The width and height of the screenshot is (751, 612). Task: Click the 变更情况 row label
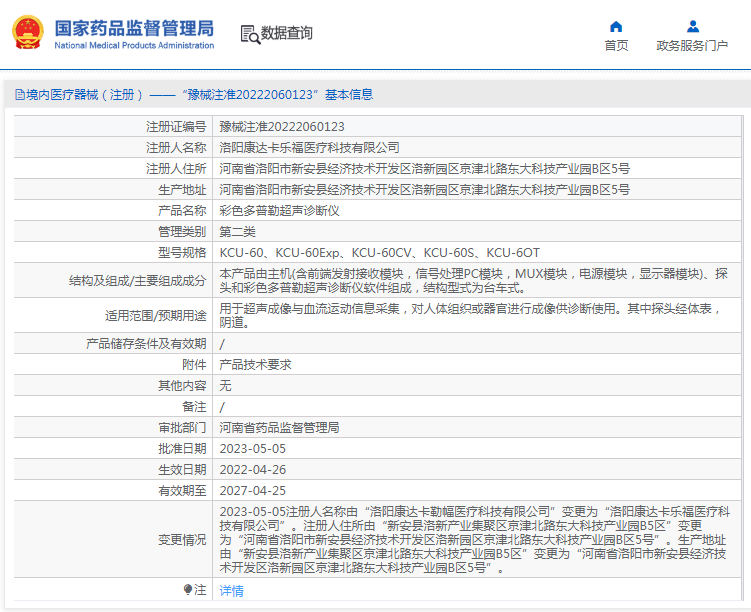pos(182,540)
